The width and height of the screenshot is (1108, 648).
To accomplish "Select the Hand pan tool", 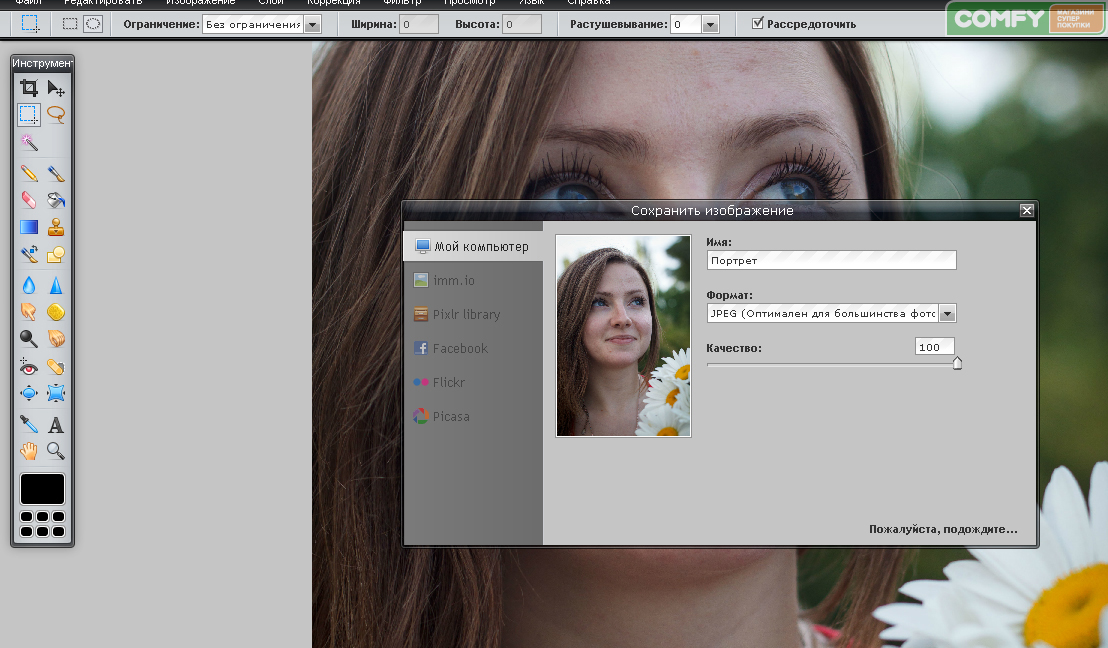I will tap(29, 451).
